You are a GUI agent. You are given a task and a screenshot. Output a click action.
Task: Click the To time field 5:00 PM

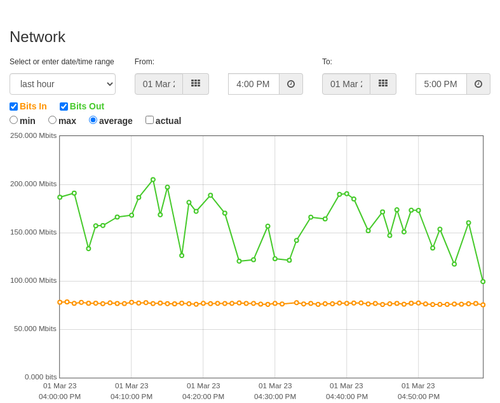(441, 84)
